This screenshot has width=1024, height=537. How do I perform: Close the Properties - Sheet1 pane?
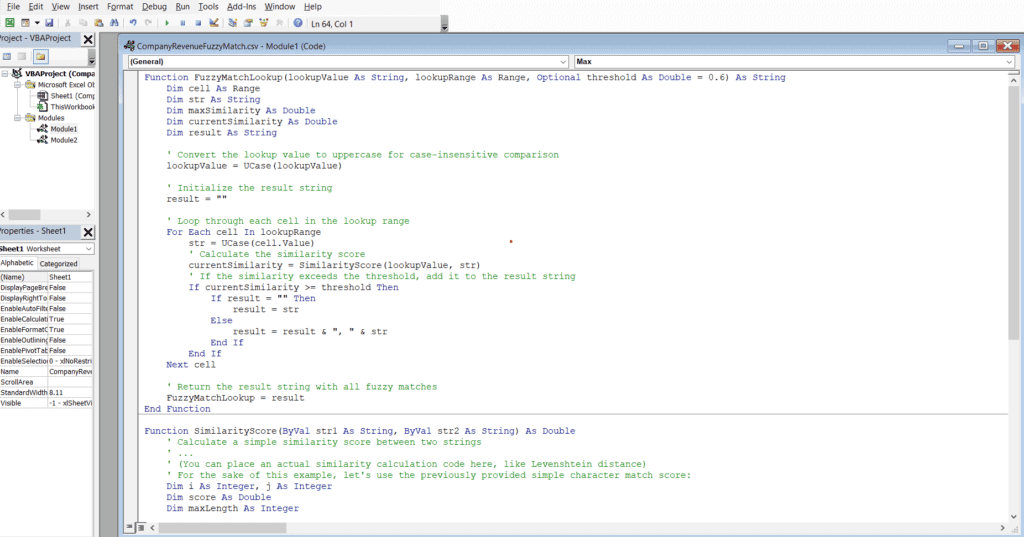[x=88, y=231]
